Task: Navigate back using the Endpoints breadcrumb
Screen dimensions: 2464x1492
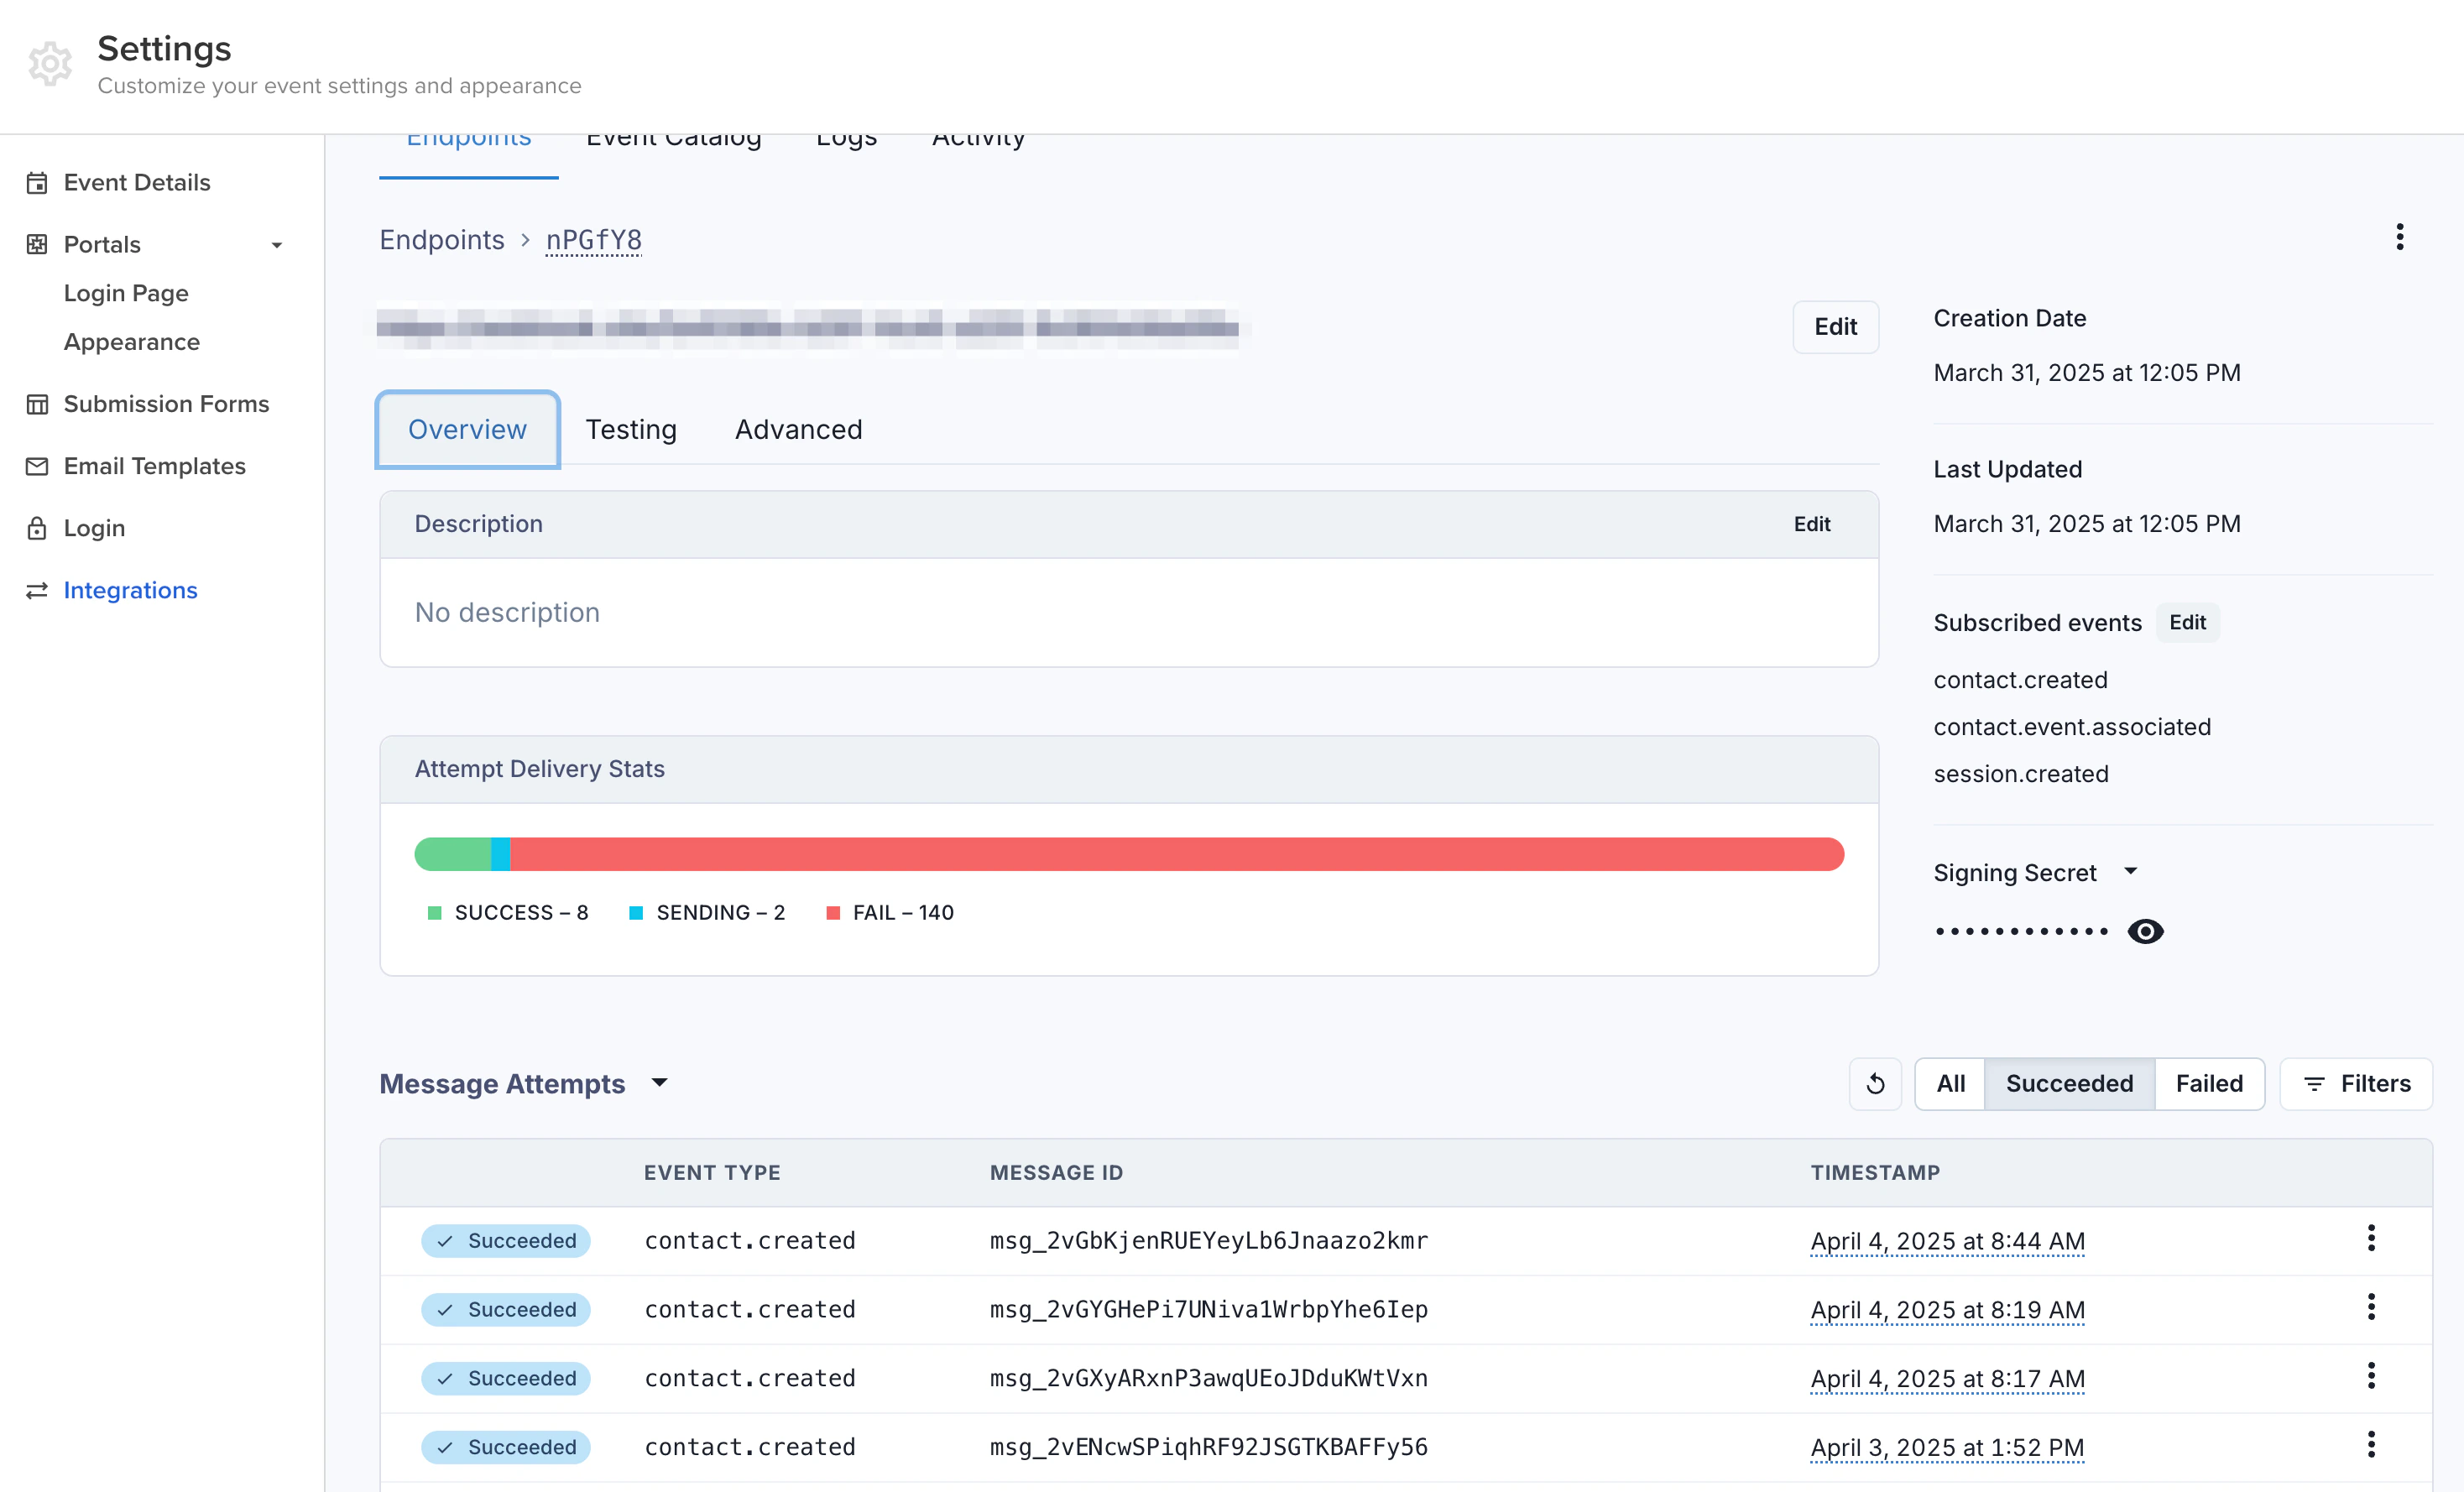Action: click(x=442, y=240)
